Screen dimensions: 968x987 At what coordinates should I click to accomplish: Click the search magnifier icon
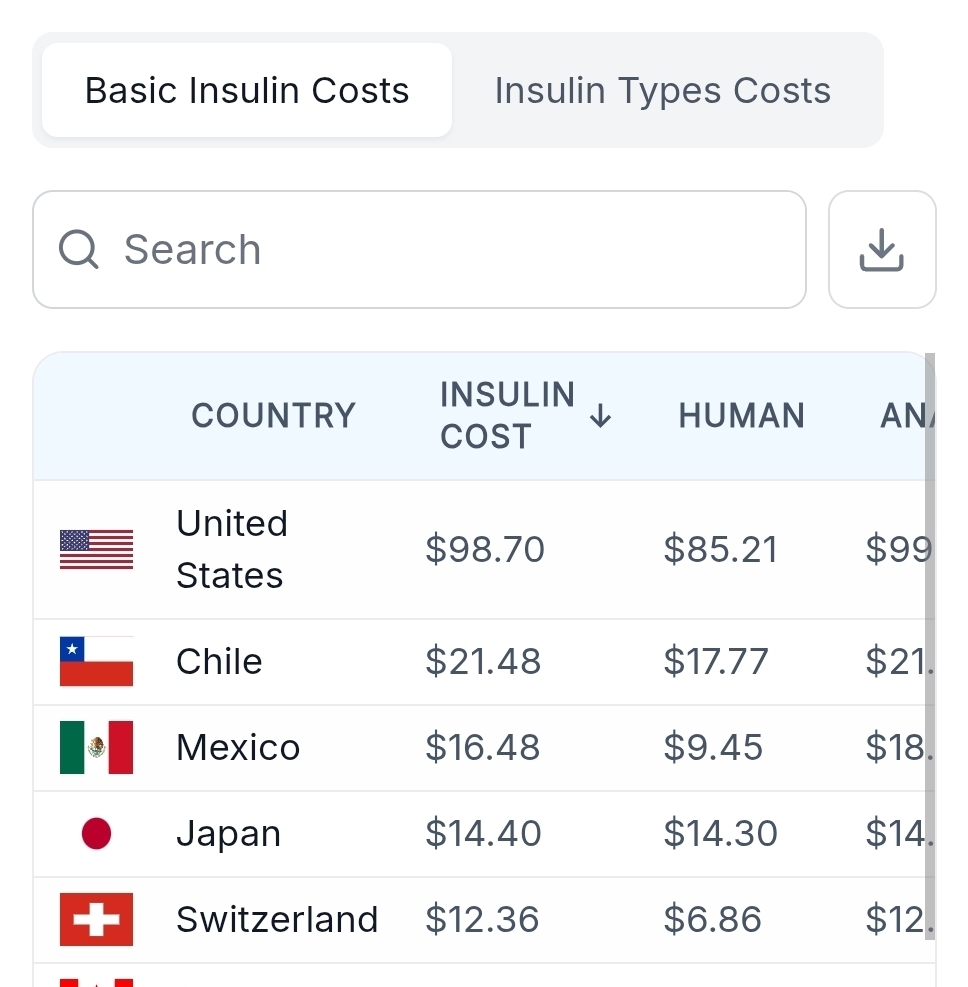79,250
